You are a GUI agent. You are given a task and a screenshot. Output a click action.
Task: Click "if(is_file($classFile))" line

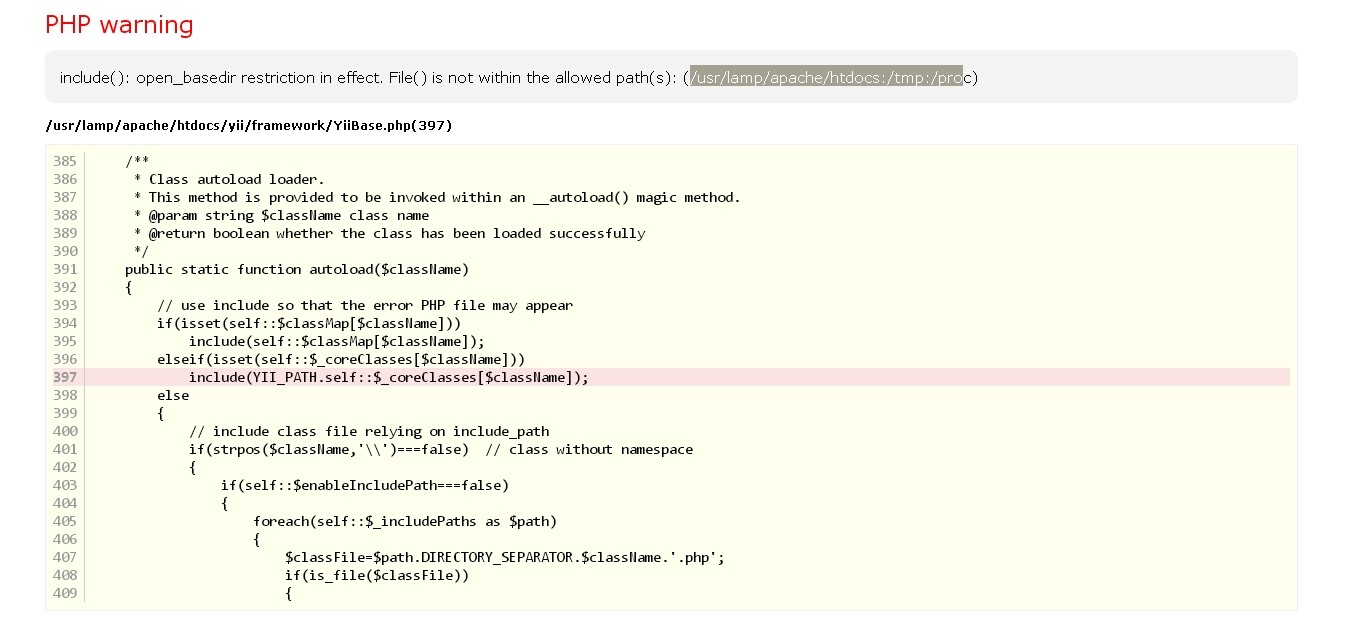pyautogui.click(x=377, y=575)
